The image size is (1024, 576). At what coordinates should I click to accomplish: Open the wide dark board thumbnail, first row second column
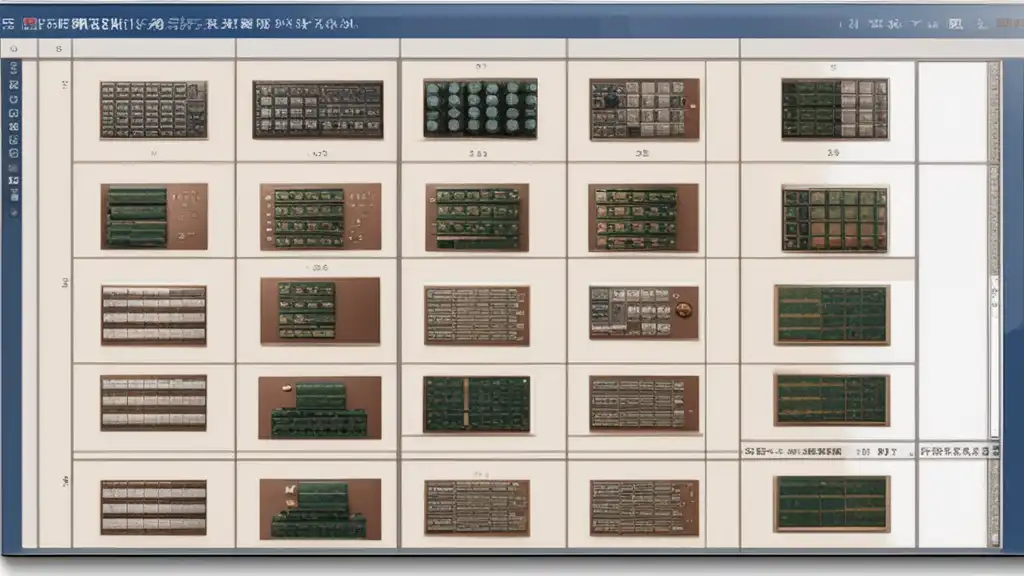click(318, 110)
